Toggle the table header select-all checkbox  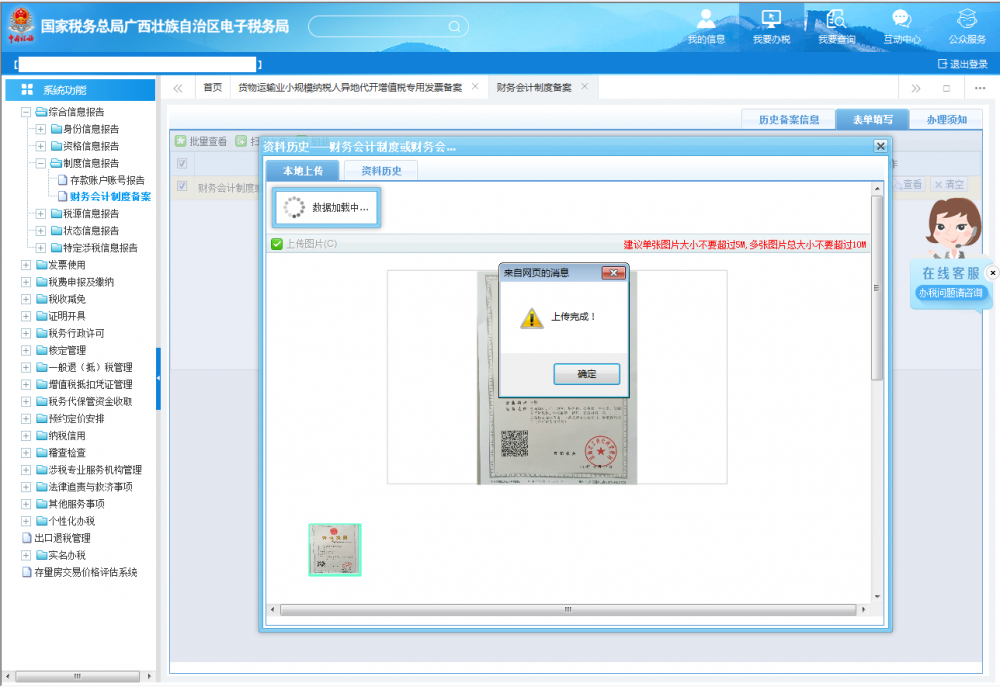point(182,164)
